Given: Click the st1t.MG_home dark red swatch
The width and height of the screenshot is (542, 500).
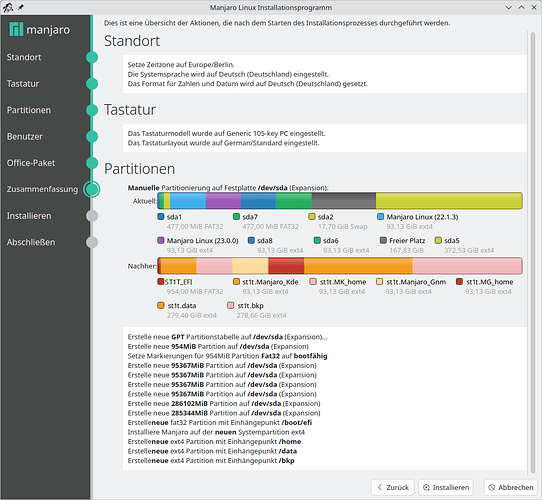Looking at the screenshot, I should [x=459, y=281].
